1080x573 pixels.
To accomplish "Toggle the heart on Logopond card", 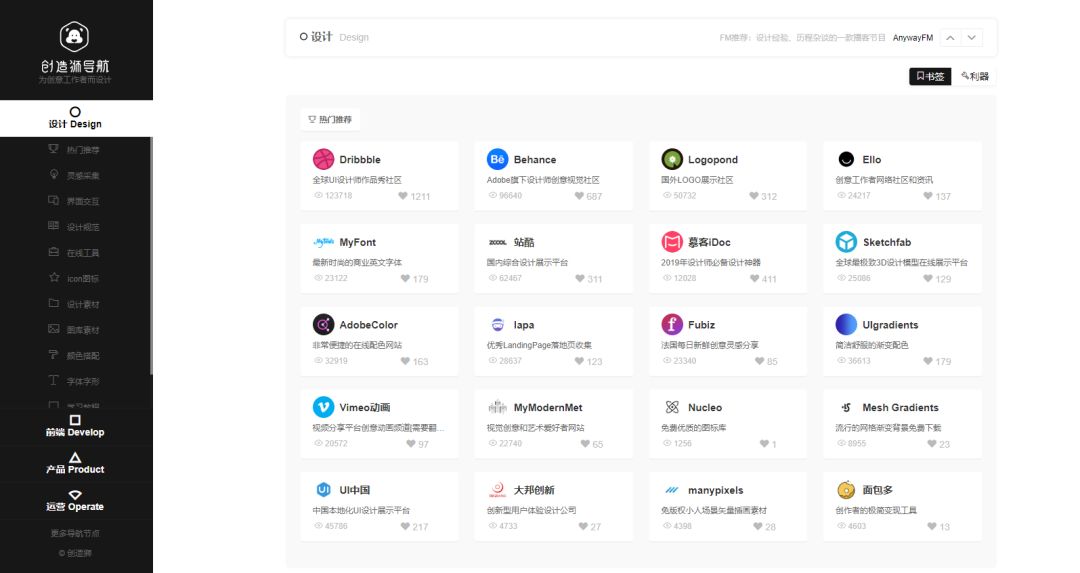I will (754, 196).
